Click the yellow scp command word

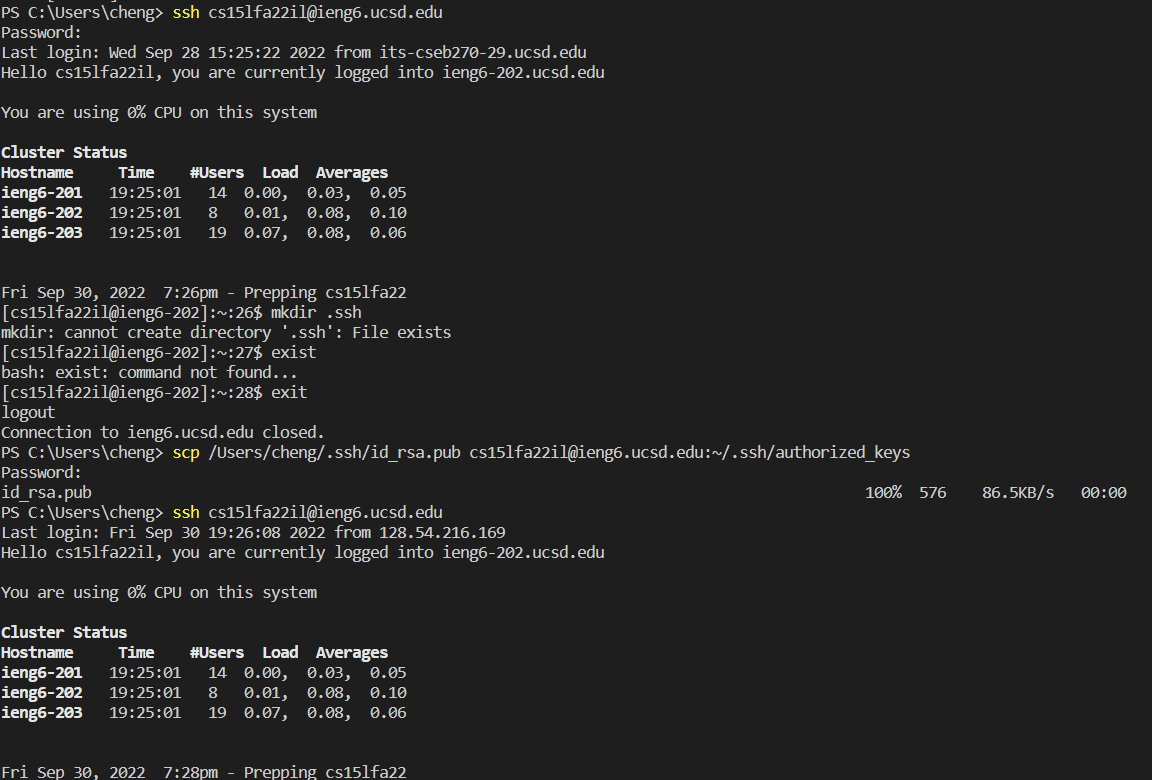coord(186,452)
